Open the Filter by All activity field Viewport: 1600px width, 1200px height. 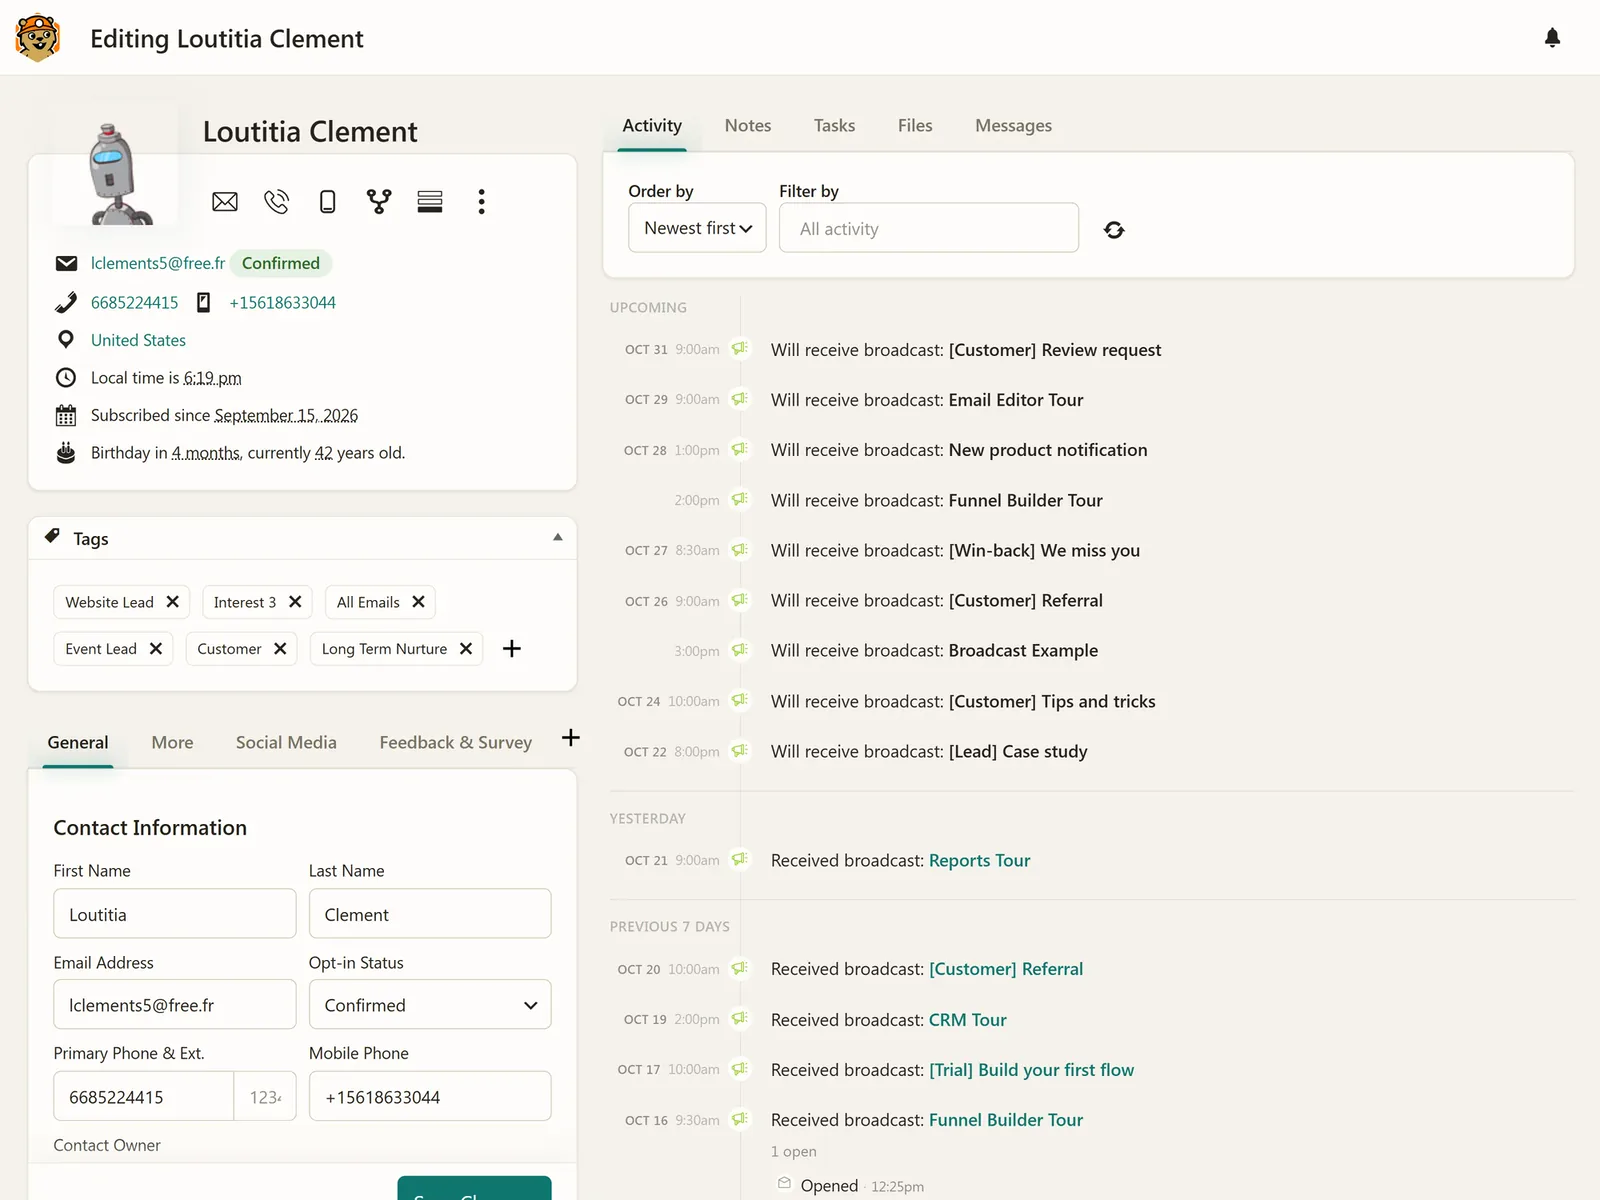pos(929,228)
